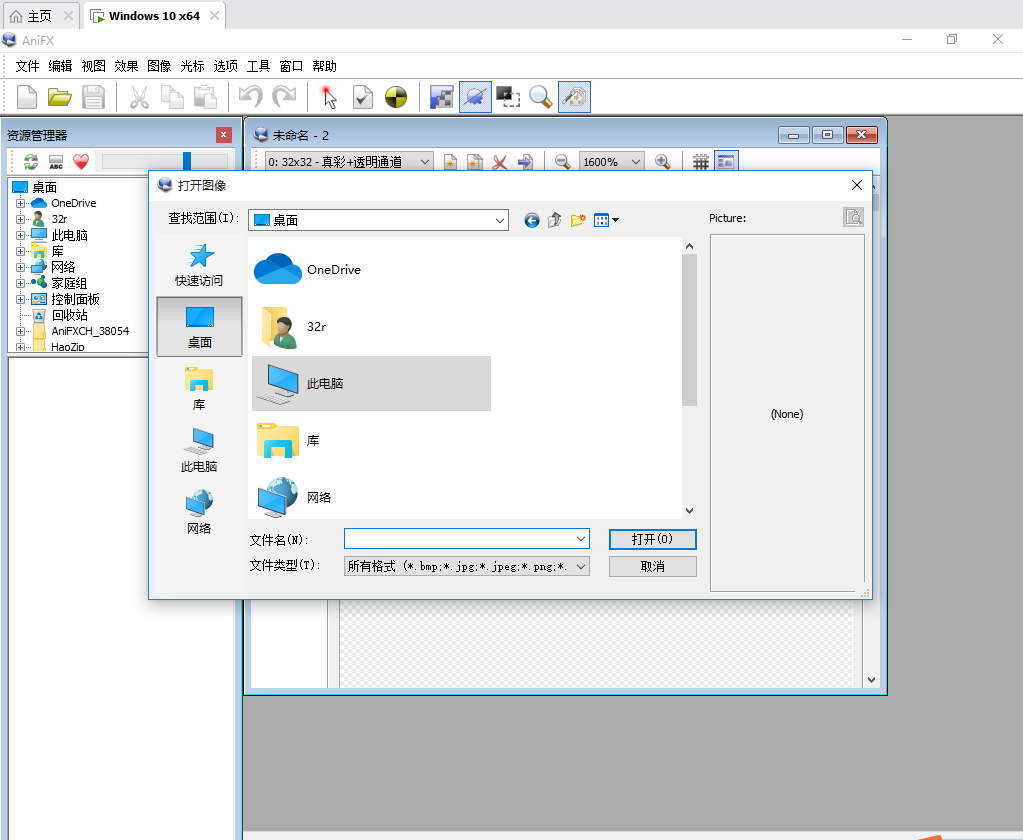This screenshot has height=840, width=1023.
Task: Expand the OneDrive tree node
Action: coord(20,203)
